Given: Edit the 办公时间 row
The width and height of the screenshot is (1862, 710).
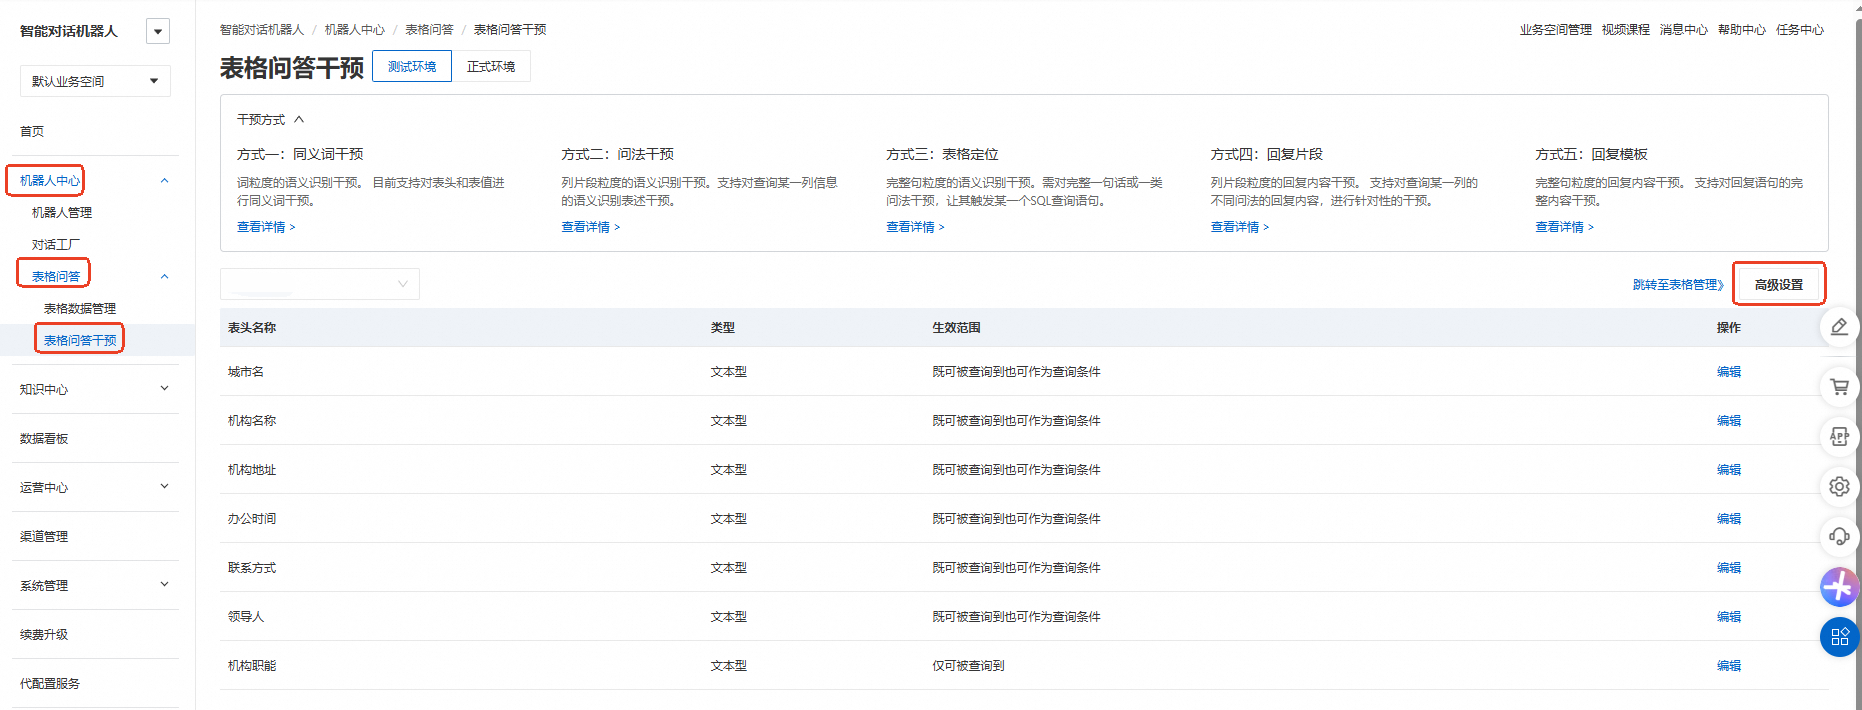Looking at the screenshot, I should [x=1729, y=518].
